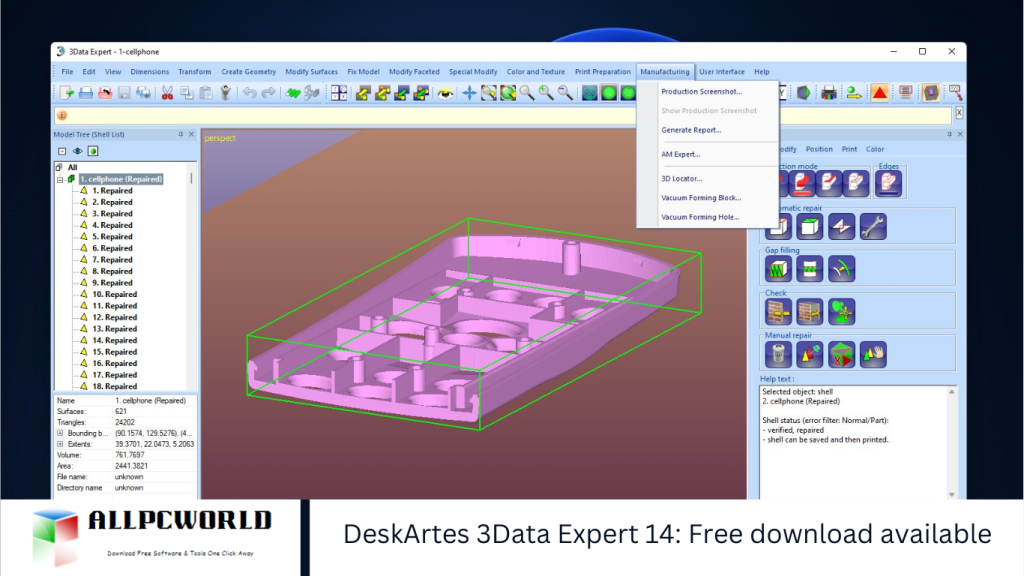Click the import/new file toolbar icon
Screen dimensions: 1024x576
(67, 93)
